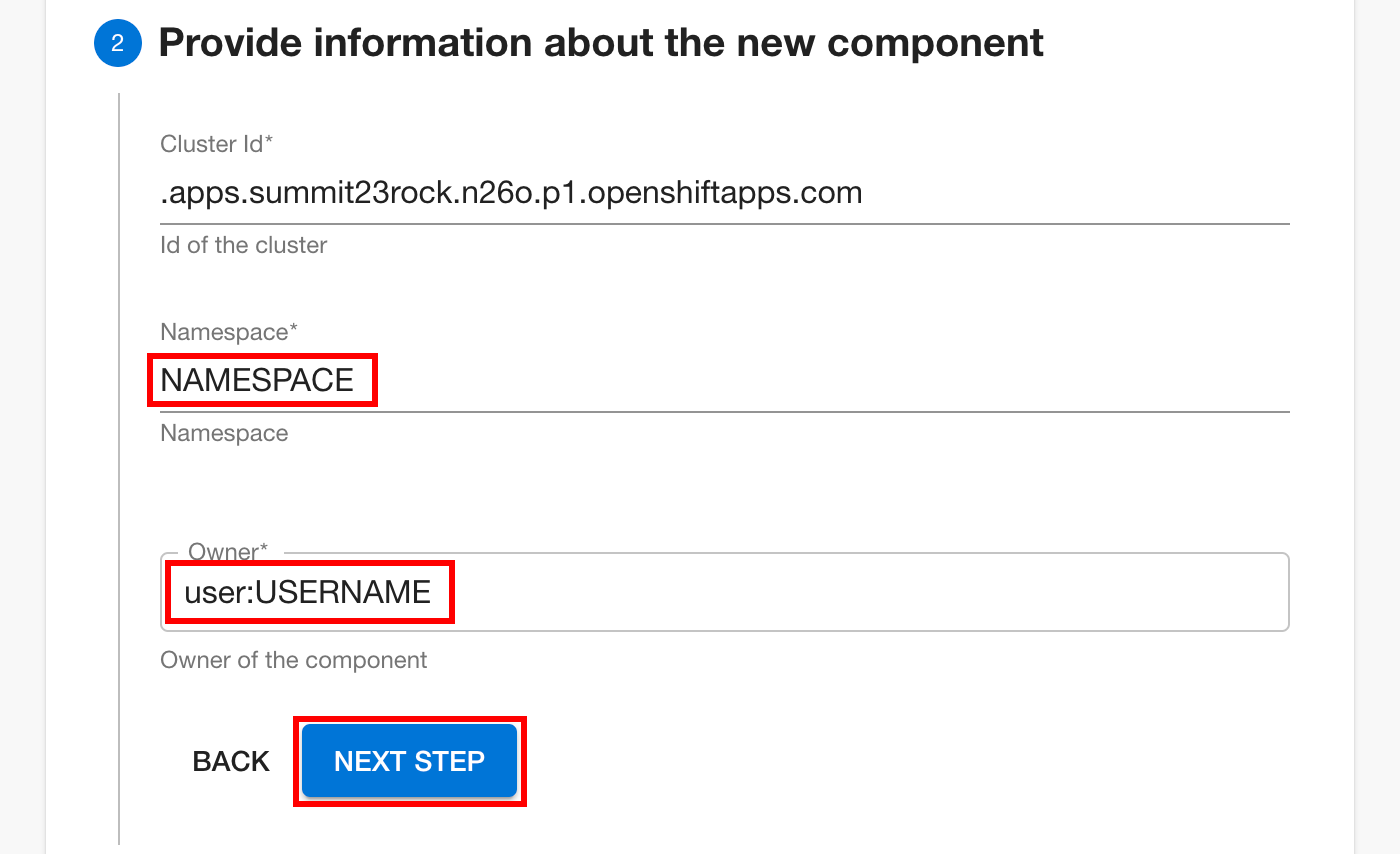The height and width of the screenshot is (854, 1400).
Task: Click the empty right side of Owner box
Action: pyautogui.click(x=870, y=592)
